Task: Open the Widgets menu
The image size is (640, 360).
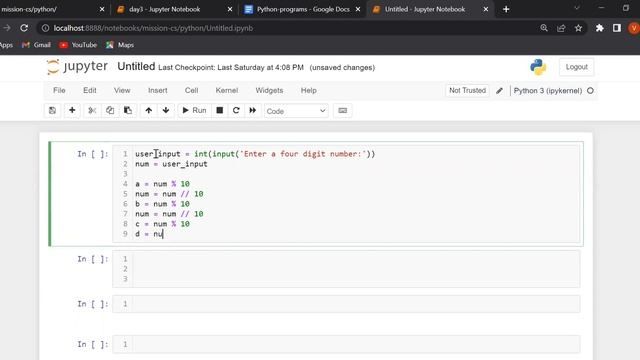Action: [x=269, y=90]
